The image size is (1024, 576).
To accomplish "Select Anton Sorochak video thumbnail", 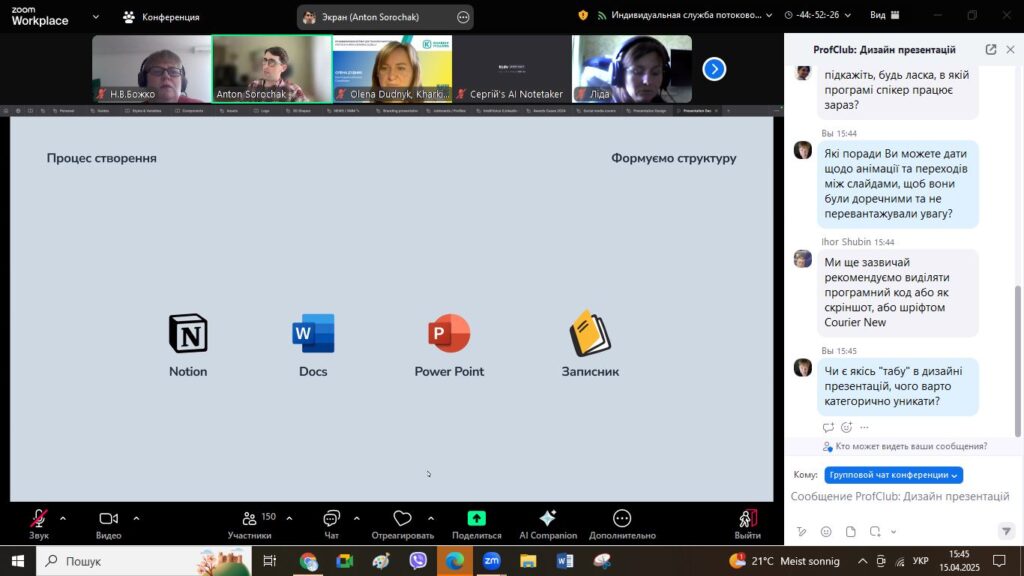I will pos(272,69).
